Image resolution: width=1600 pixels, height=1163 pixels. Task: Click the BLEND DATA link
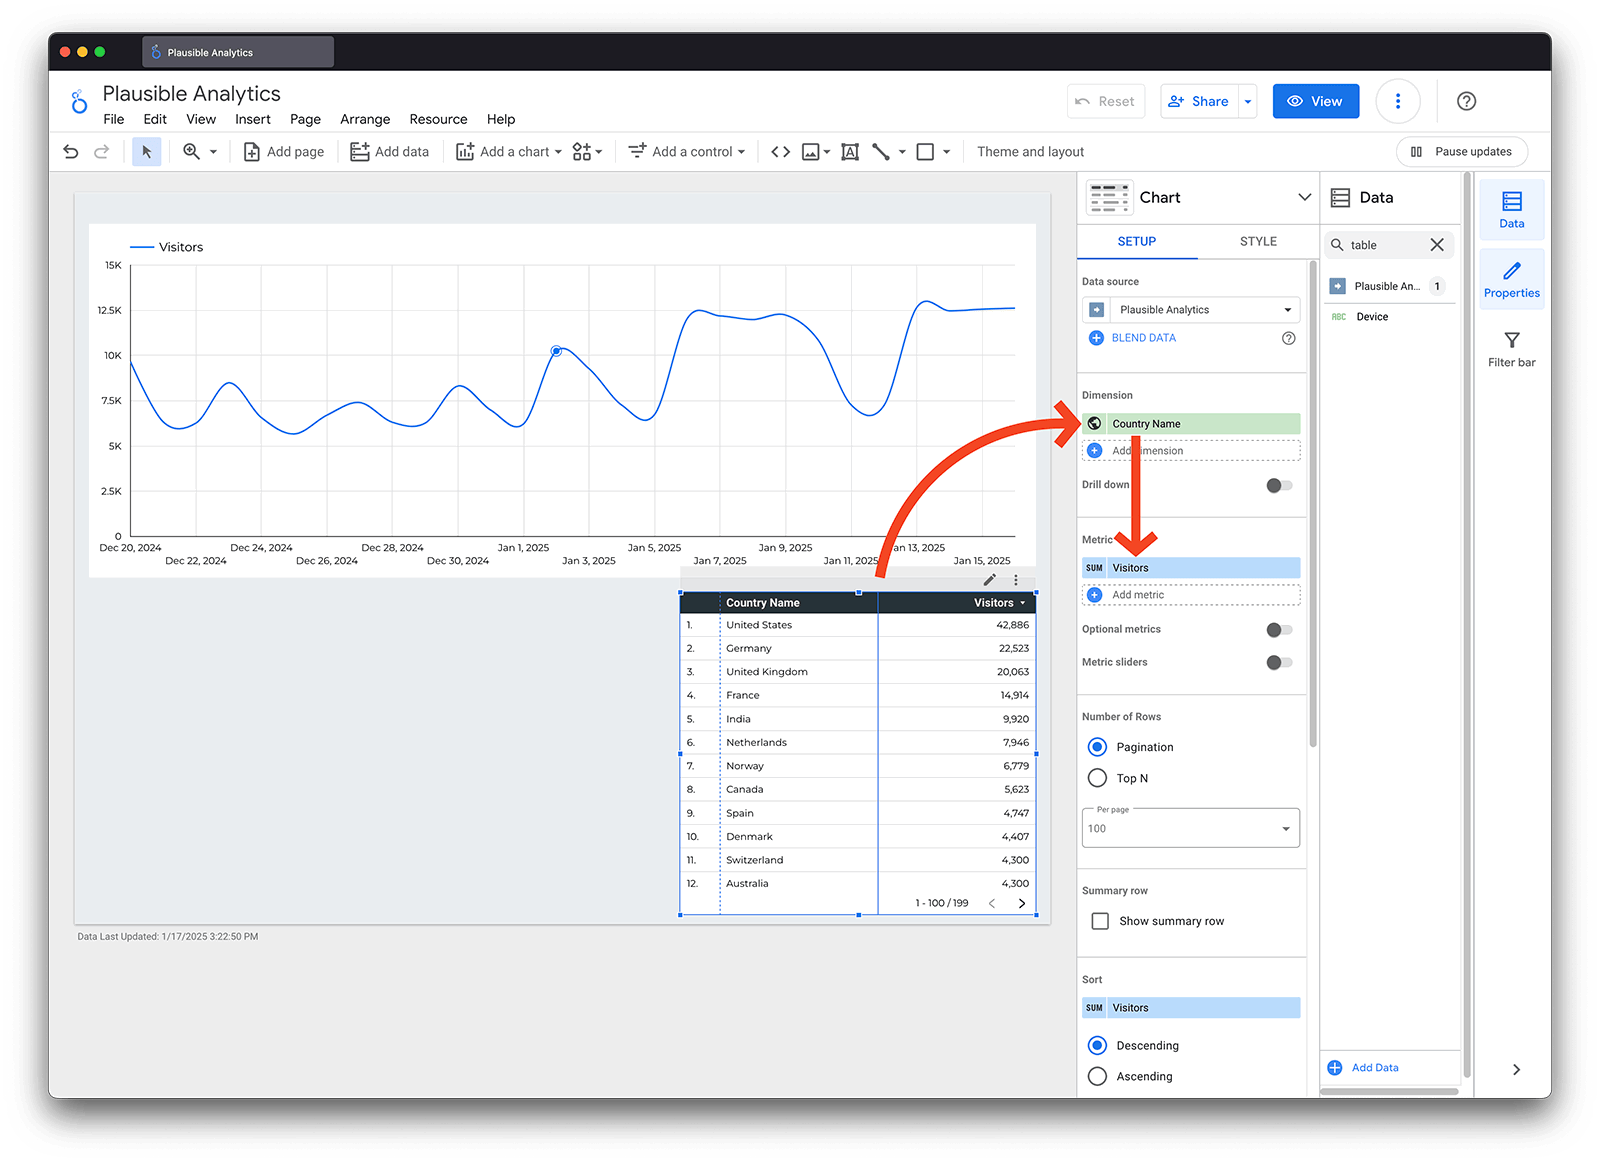(x=1143, y=338)
